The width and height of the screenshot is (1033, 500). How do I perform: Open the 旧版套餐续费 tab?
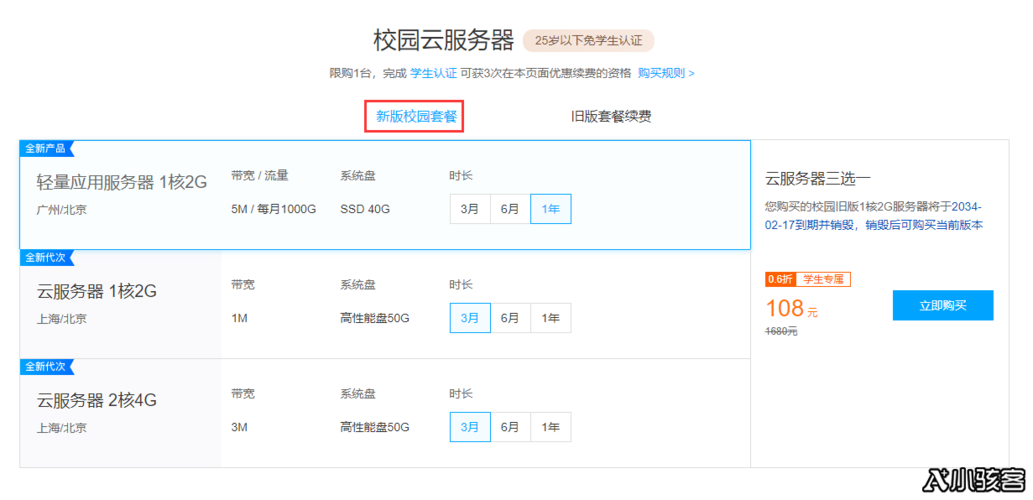click(x=611, y=117)
